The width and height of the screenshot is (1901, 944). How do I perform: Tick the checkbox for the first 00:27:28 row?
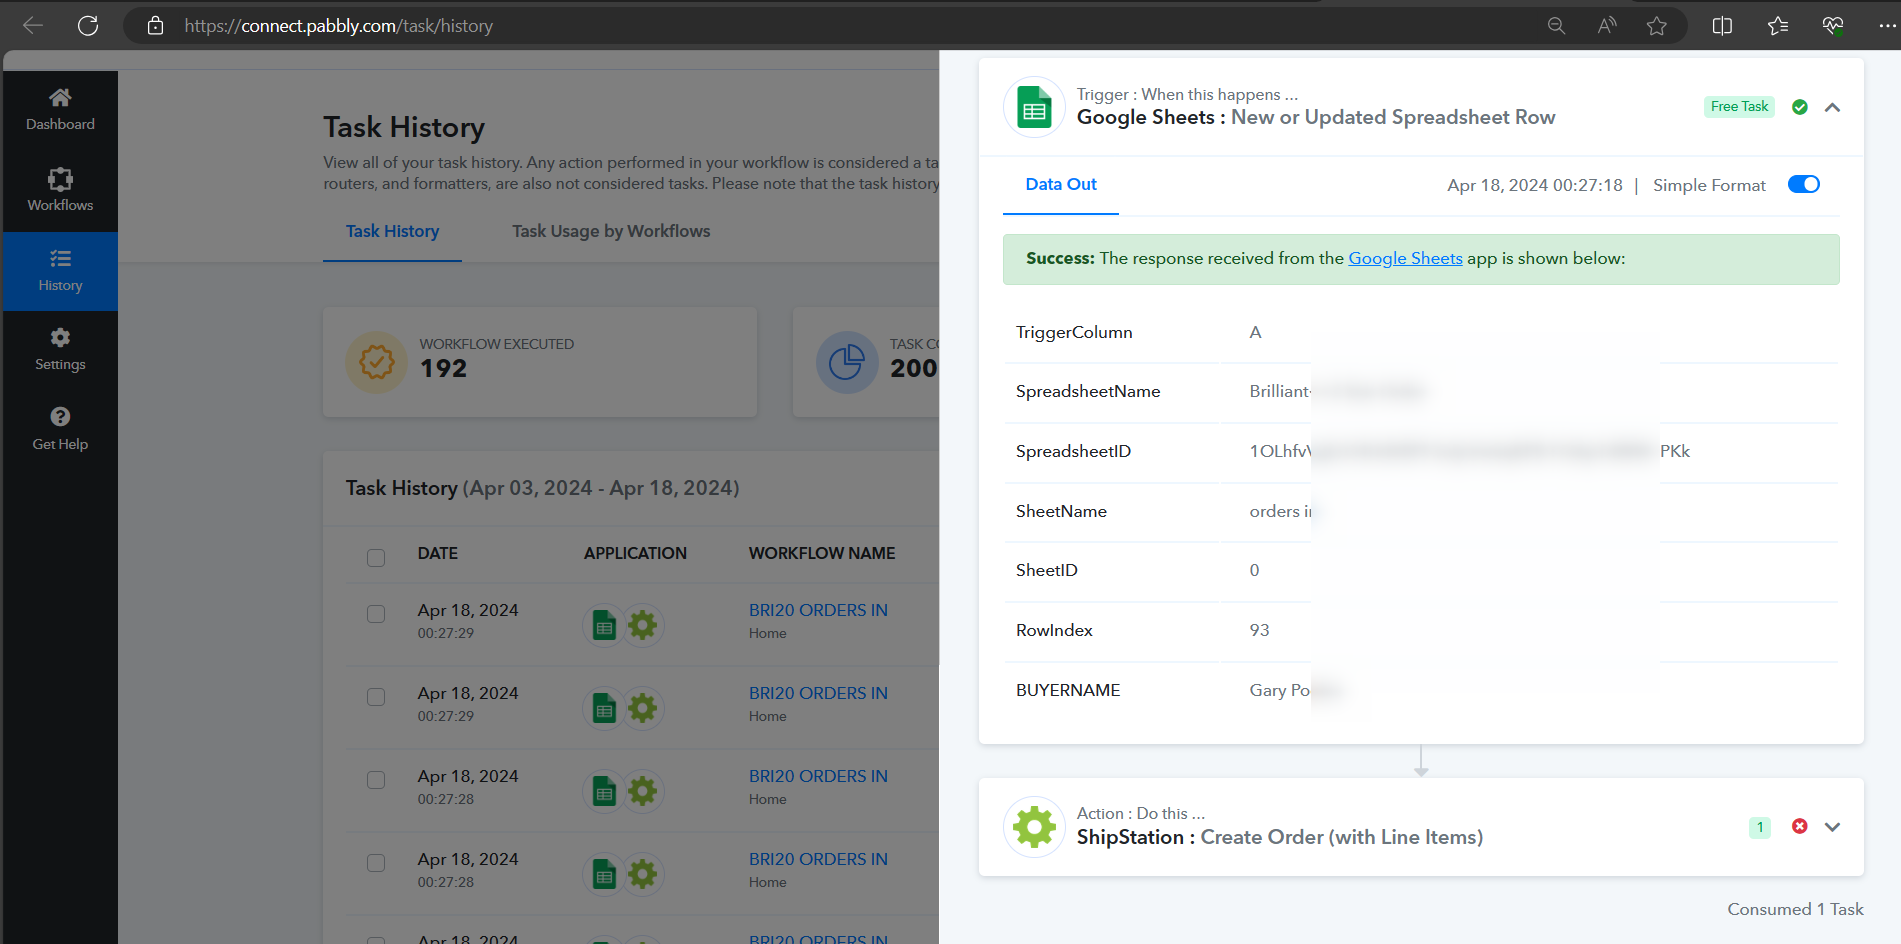[376, 780]
